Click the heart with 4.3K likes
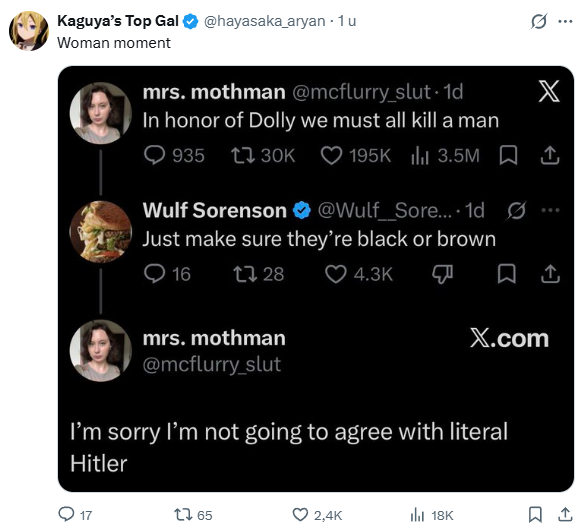The height and width of the screenshot is (532, 585). point(359,274)
